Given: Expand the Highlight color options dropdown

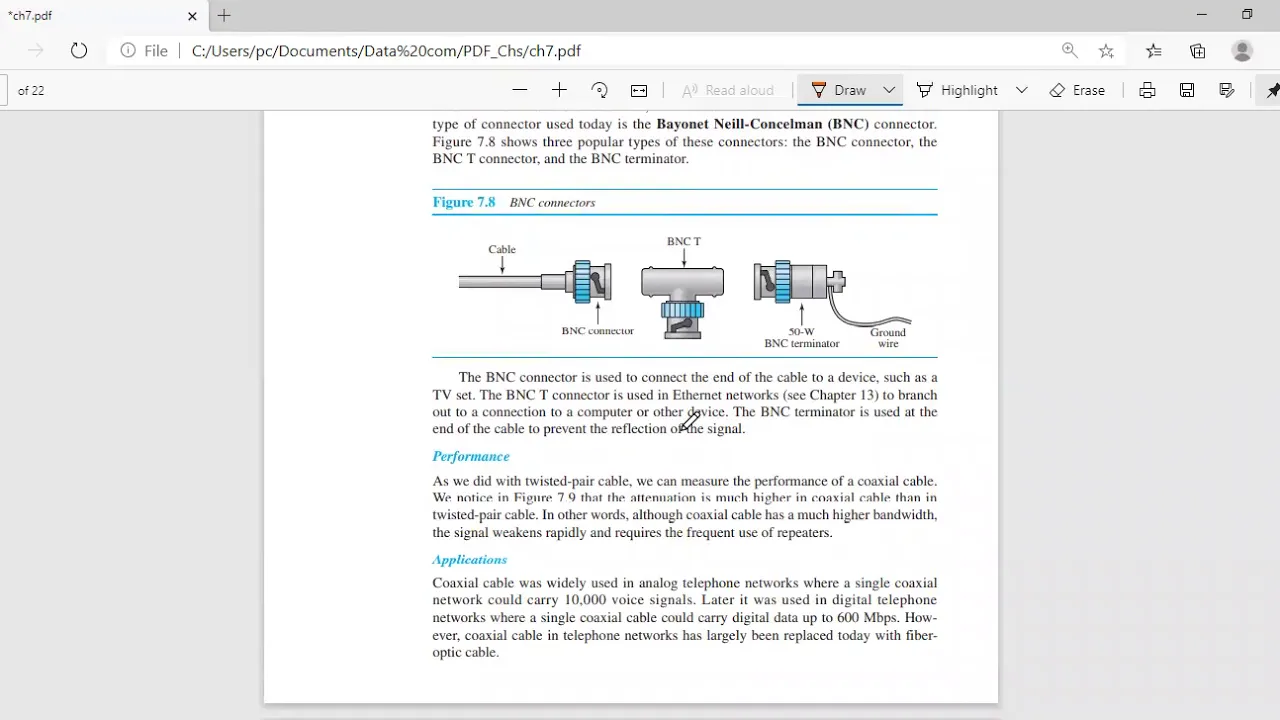Looking at the screenshot, I should (x=1021, y=90).
